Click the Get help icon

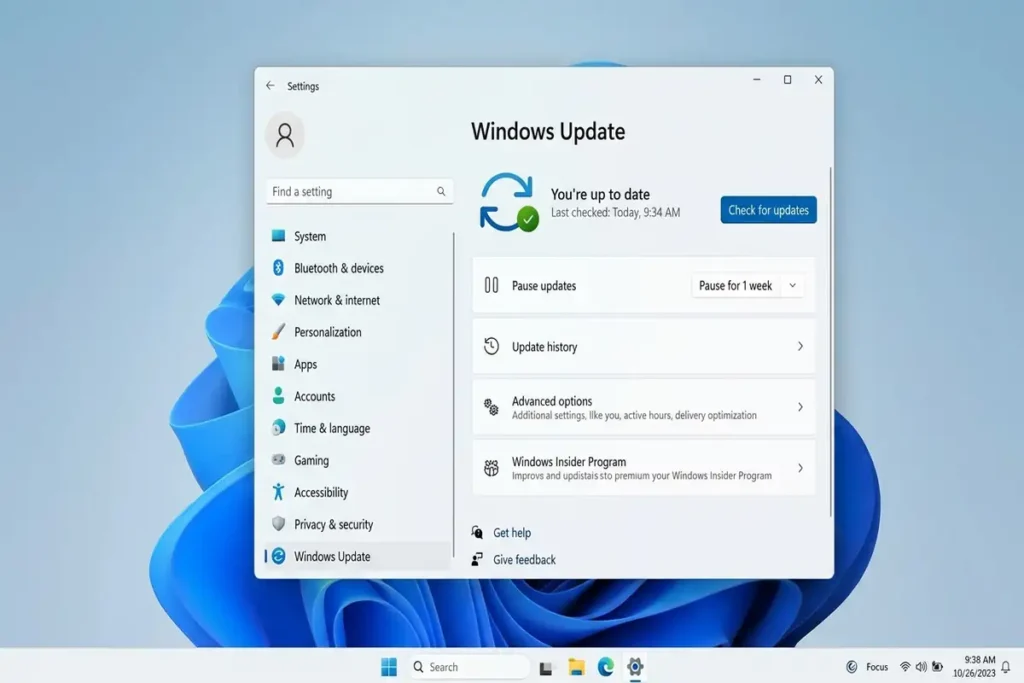tap(477, 532)
